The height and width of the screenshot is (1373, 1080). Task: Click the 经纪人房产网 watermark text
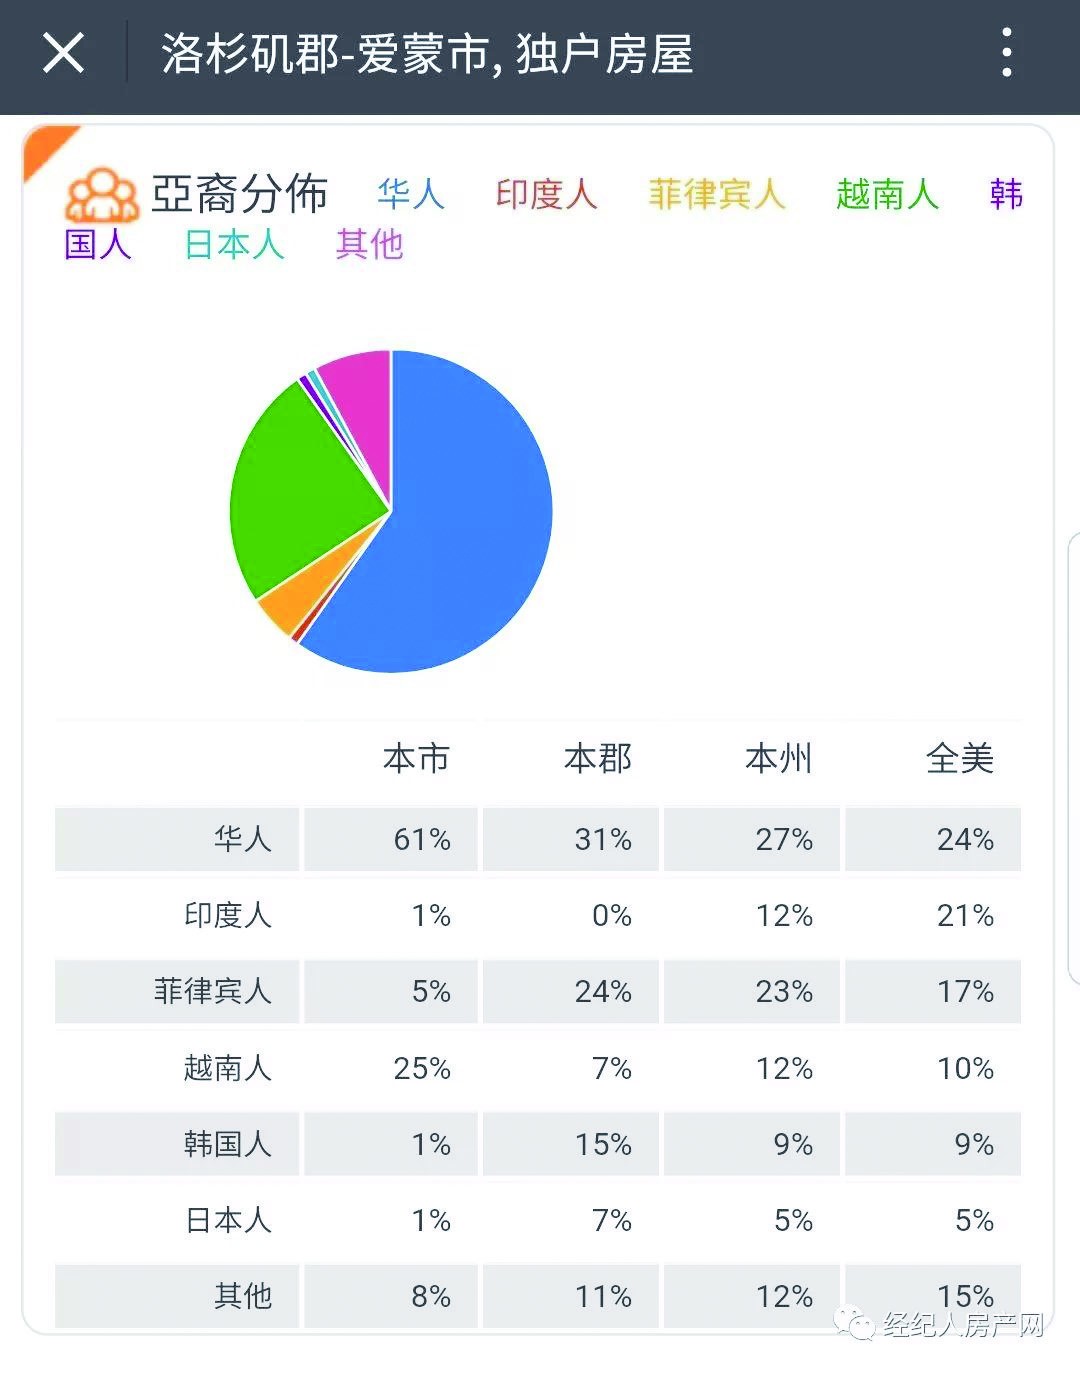[x=963, y=1325]
